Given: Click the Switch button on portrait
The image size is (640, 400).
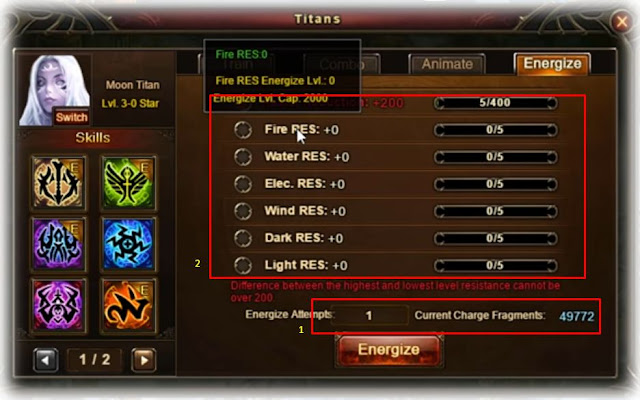Looking at the screenshot, I should click(x=71, y=118).
